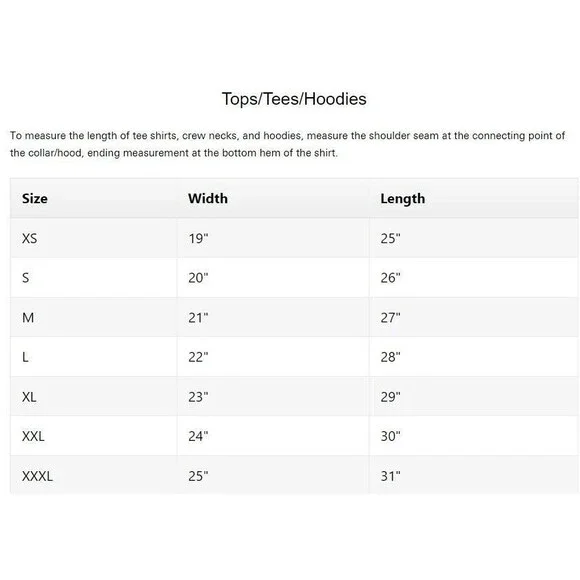
Task: Click the Tops/Tees/Hoodies heading
Action: [294, 99]
